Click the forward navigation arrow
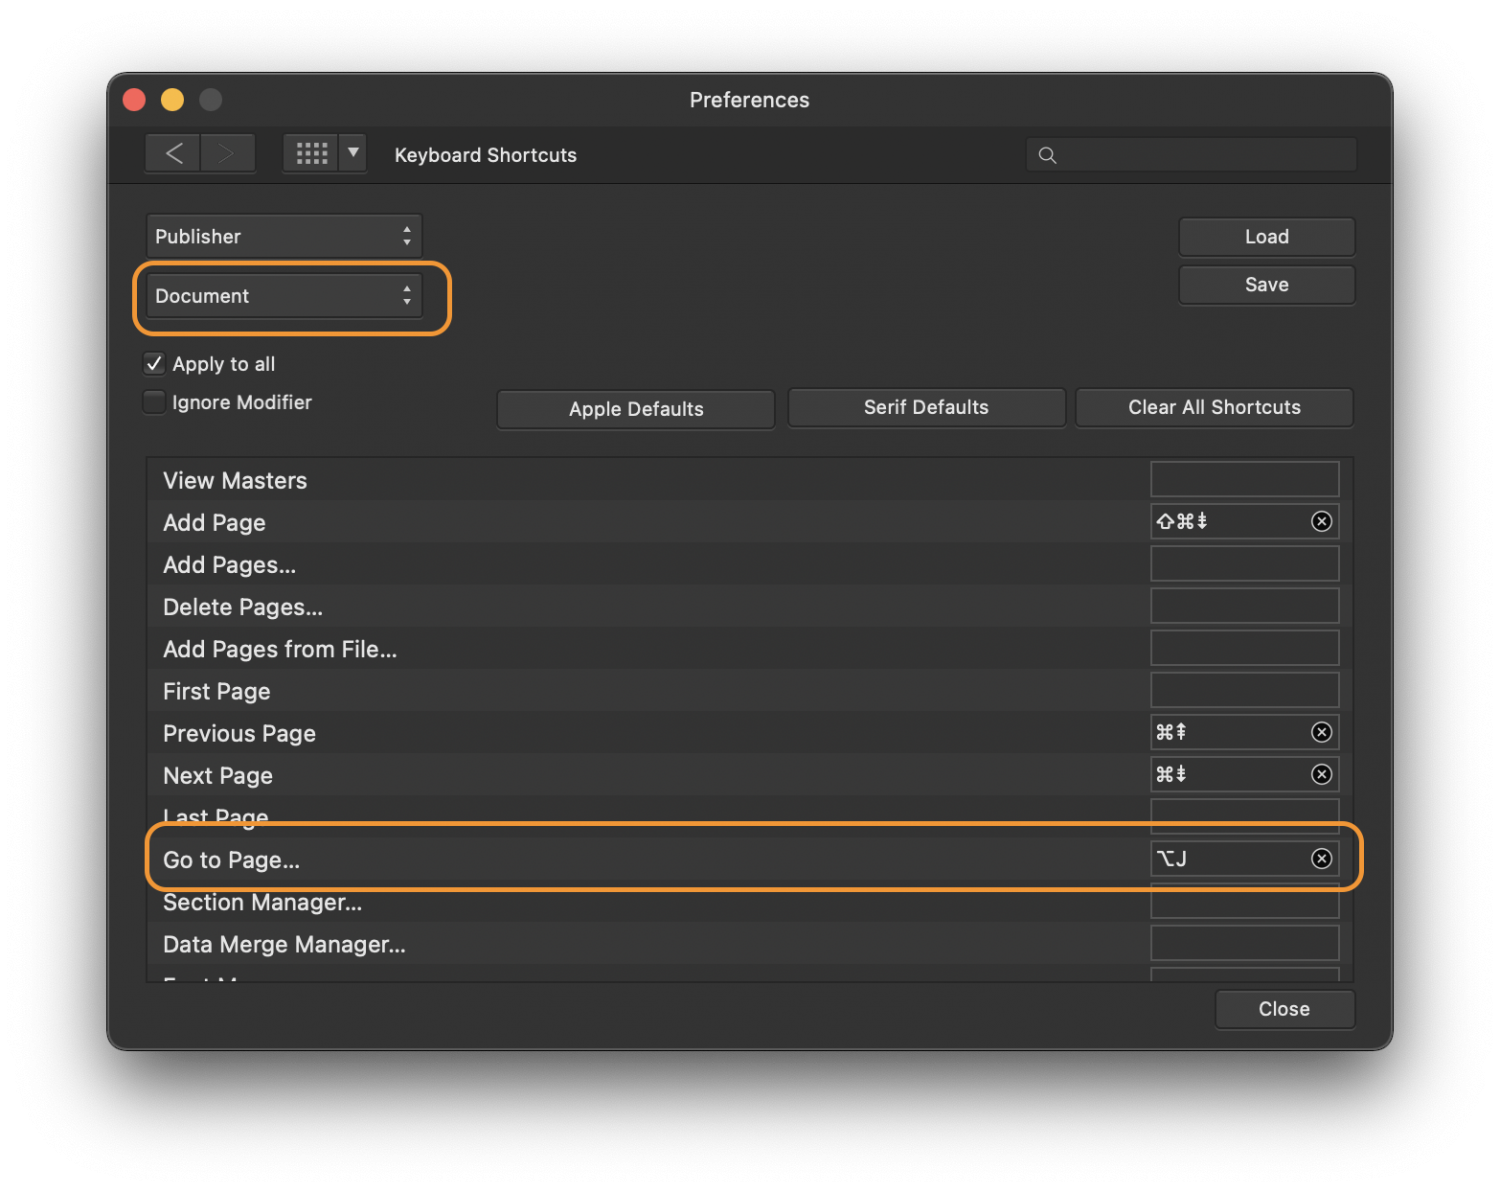1500x1192 pixels. pos(227,154)
